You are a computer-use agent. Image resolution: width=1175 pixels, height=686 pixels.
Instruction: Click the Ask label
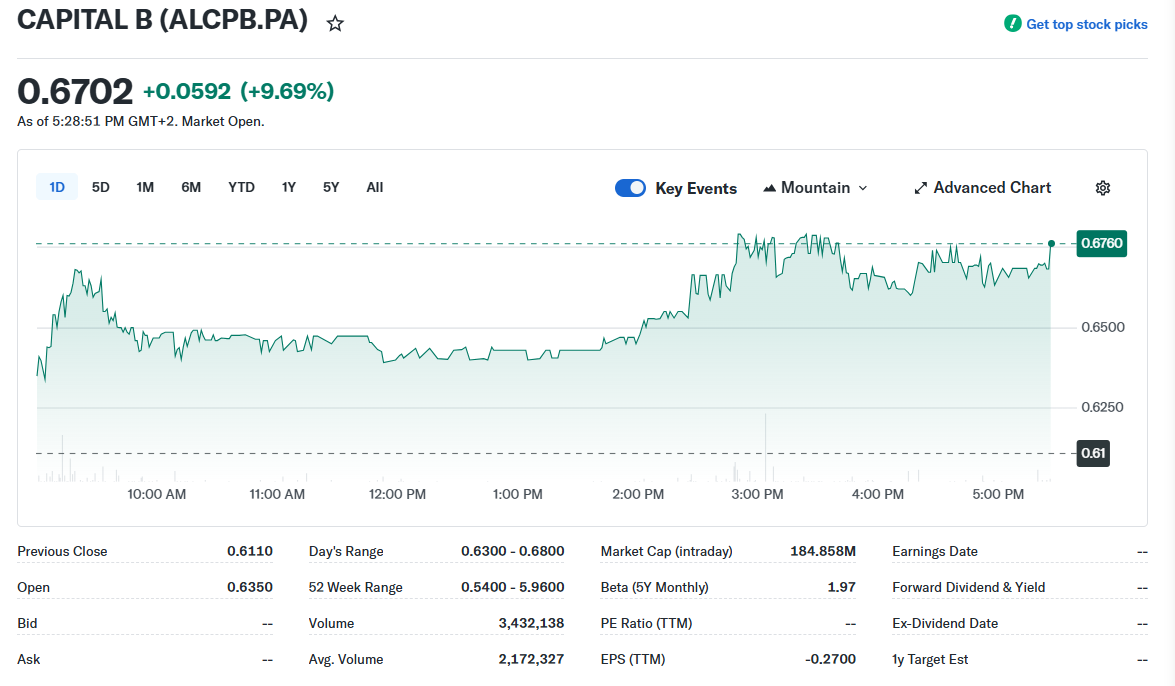[x=28, y=659]
